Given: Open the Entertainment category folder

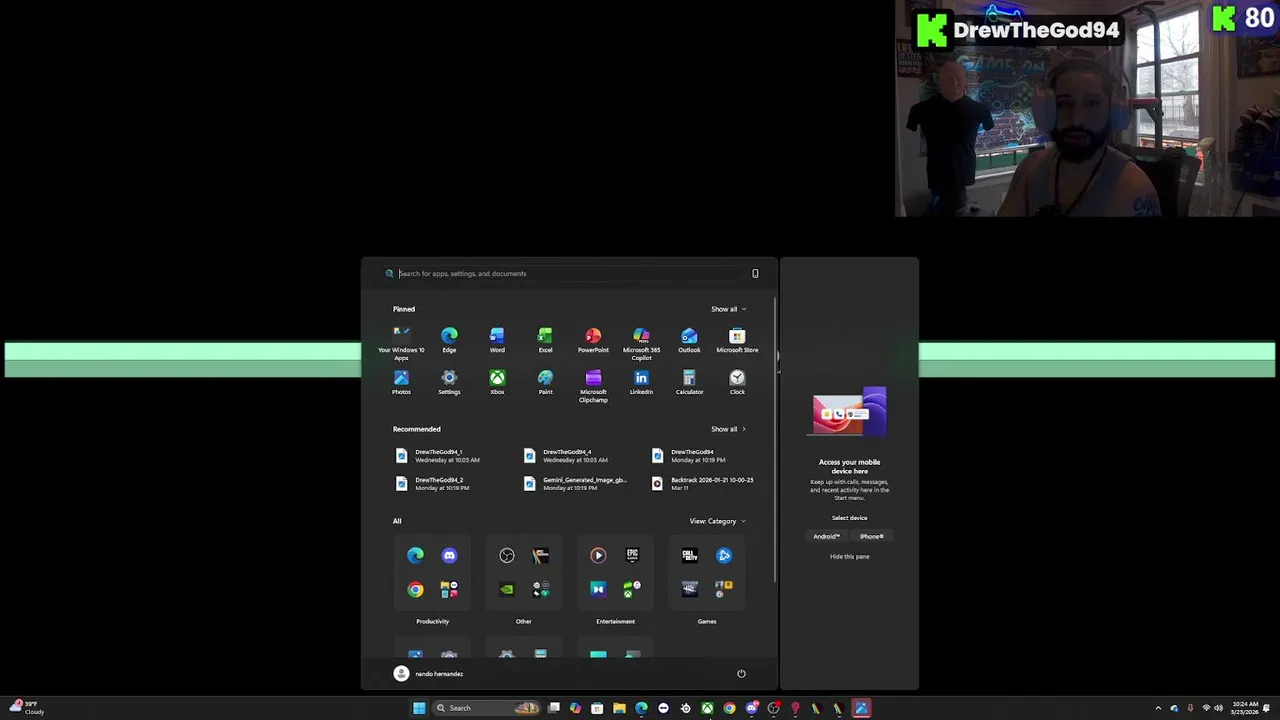Looking at the screenshot, I should 615,573.
